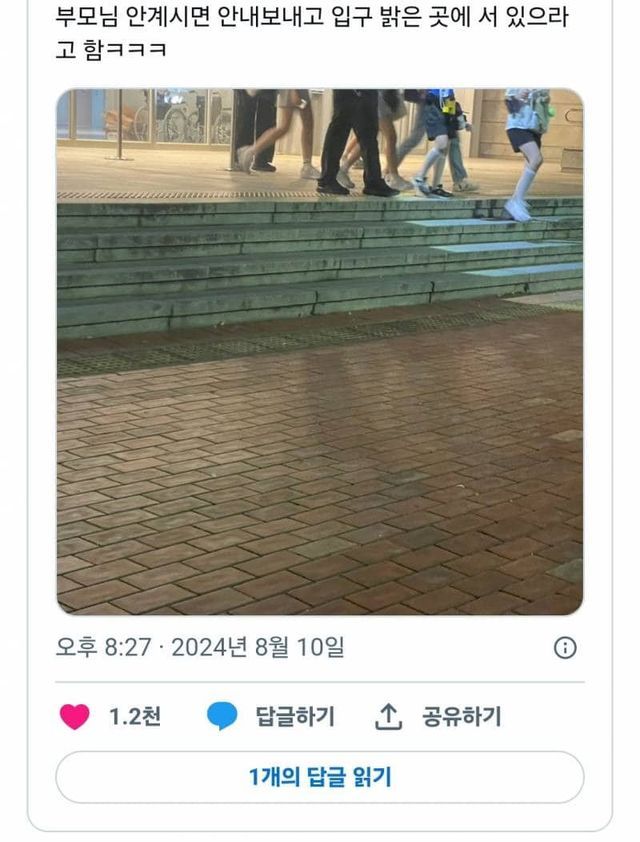Open the 1.2천 likes count
The height and width of the screenshot is (842, 640).
pos(135,716)
